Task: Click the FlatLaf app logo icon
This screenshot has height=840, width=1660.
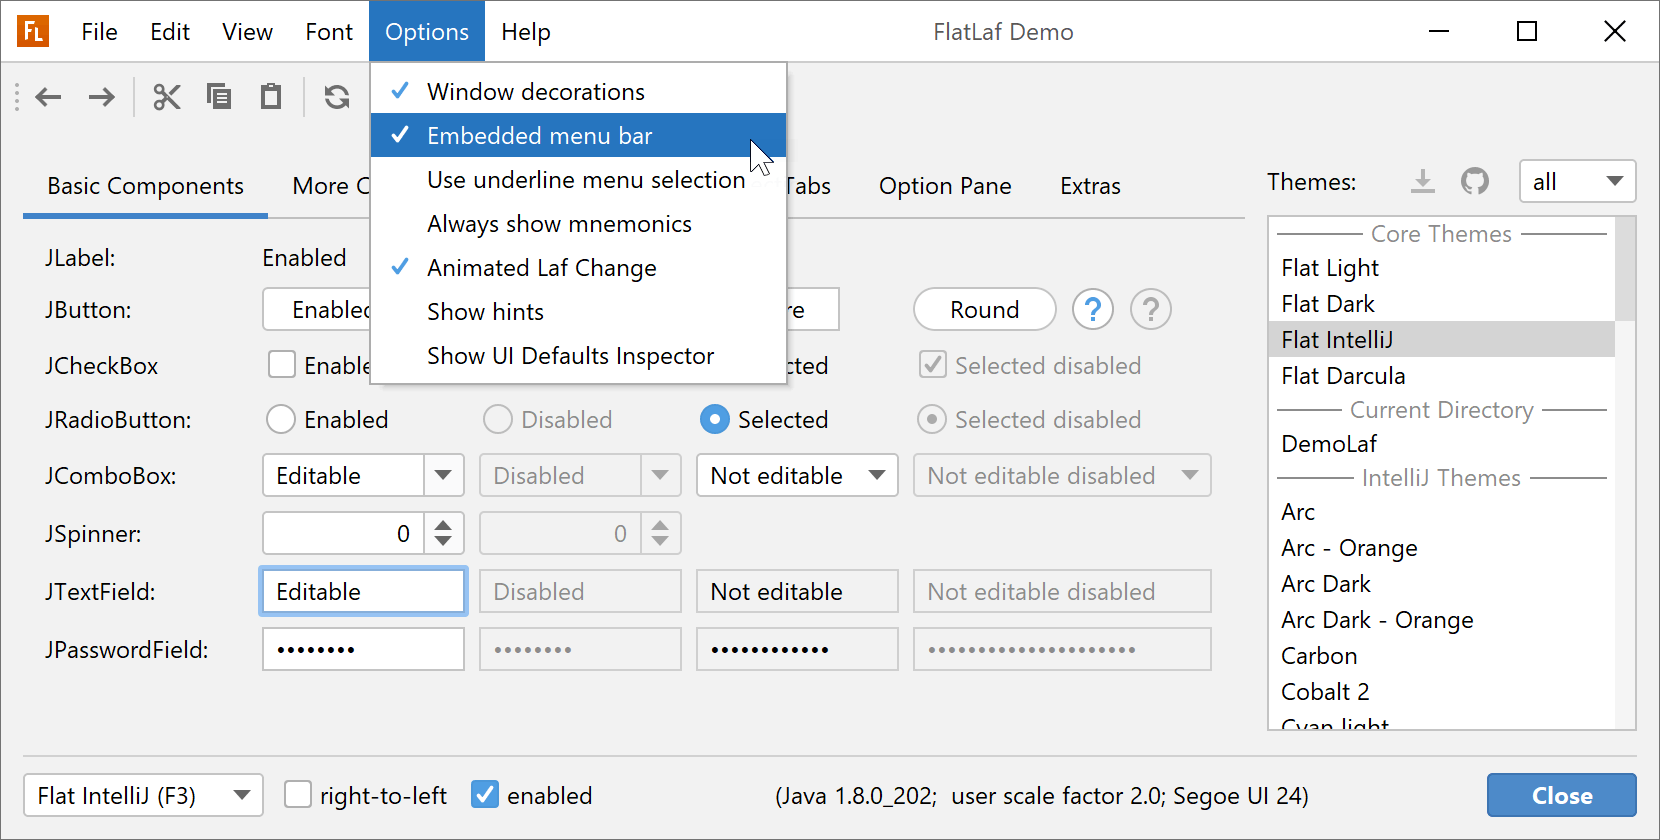Action: pos(33,31)
